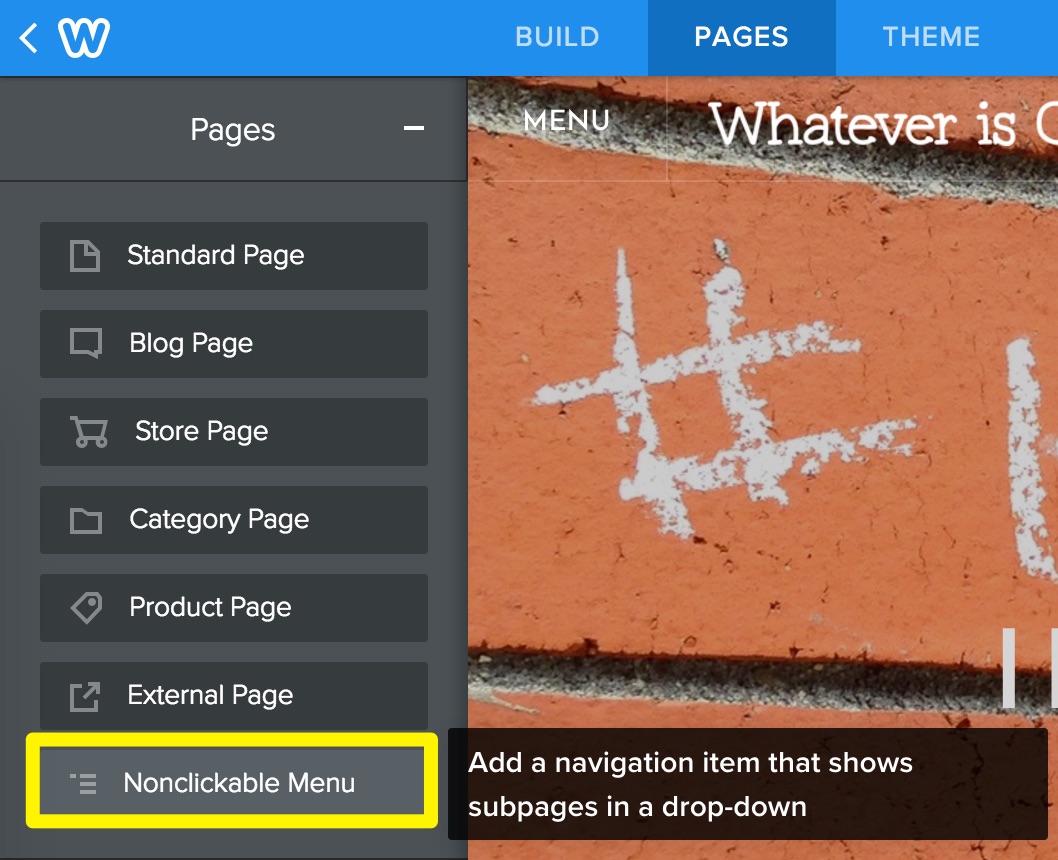Click the Standard Page document icon
1058x860 pixels.
coord(85,256)
